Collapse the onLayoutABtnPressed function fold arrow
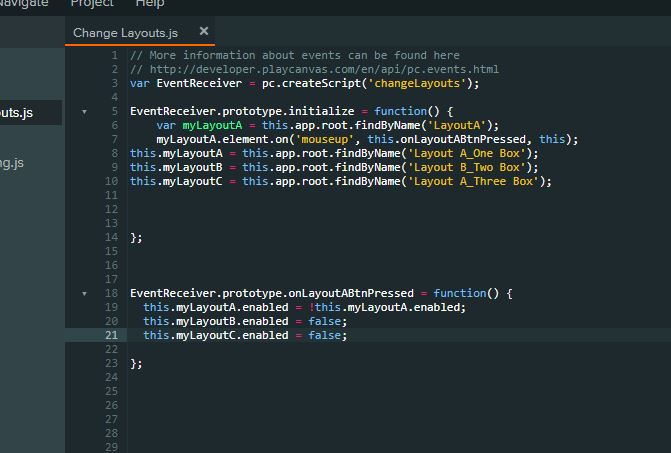 point(84,293)
